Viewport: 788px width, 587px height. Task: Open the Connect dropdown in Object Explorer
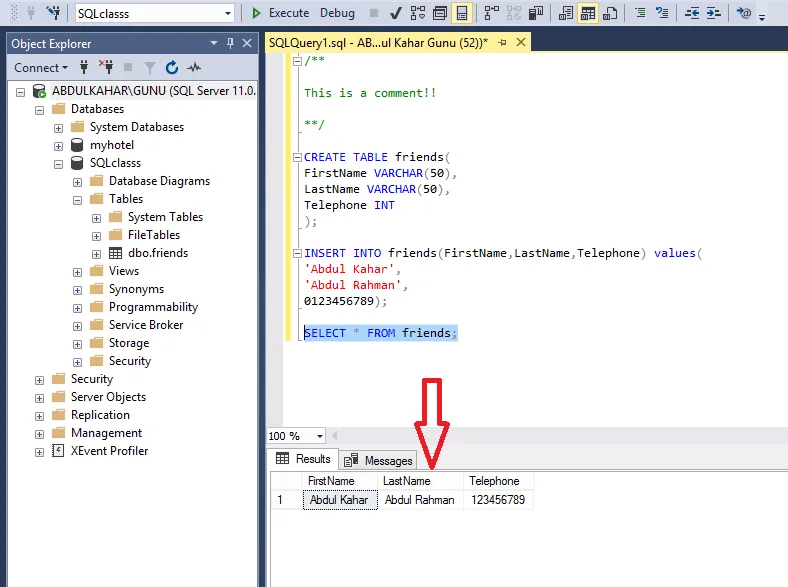[41, 67]
